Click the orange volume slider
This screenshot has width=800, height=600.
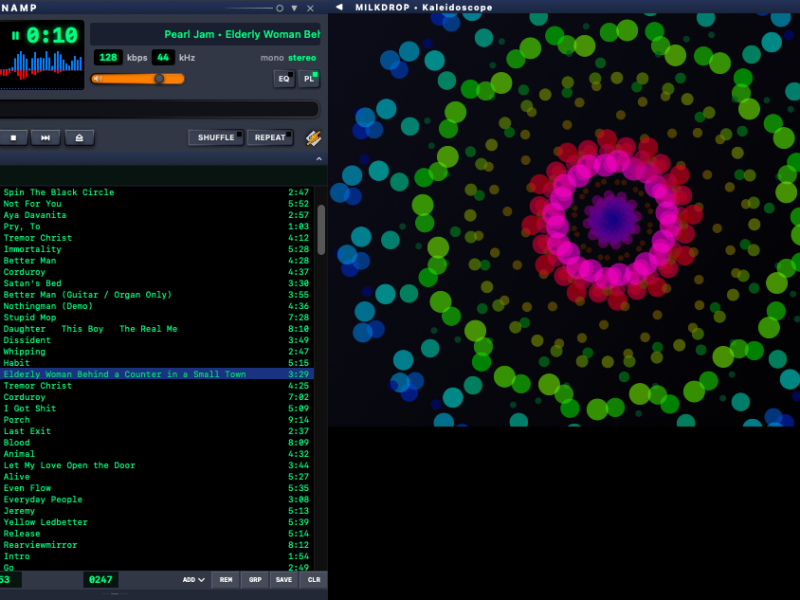(137, 78)
